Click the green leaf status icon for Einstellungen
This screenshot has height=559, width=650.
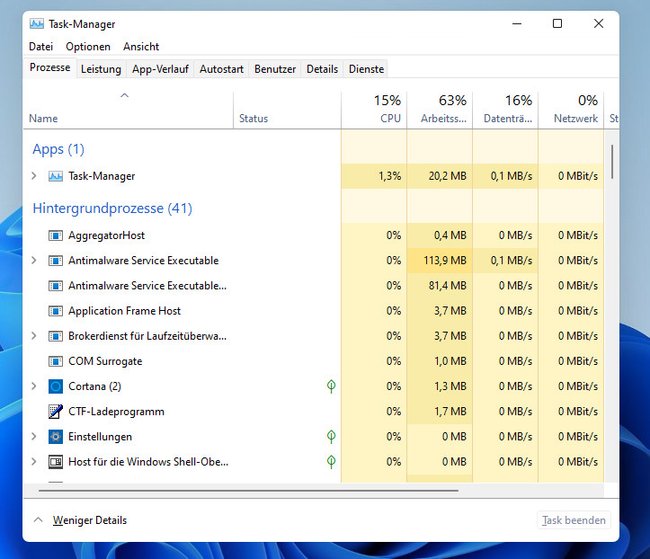click(331, 436)
